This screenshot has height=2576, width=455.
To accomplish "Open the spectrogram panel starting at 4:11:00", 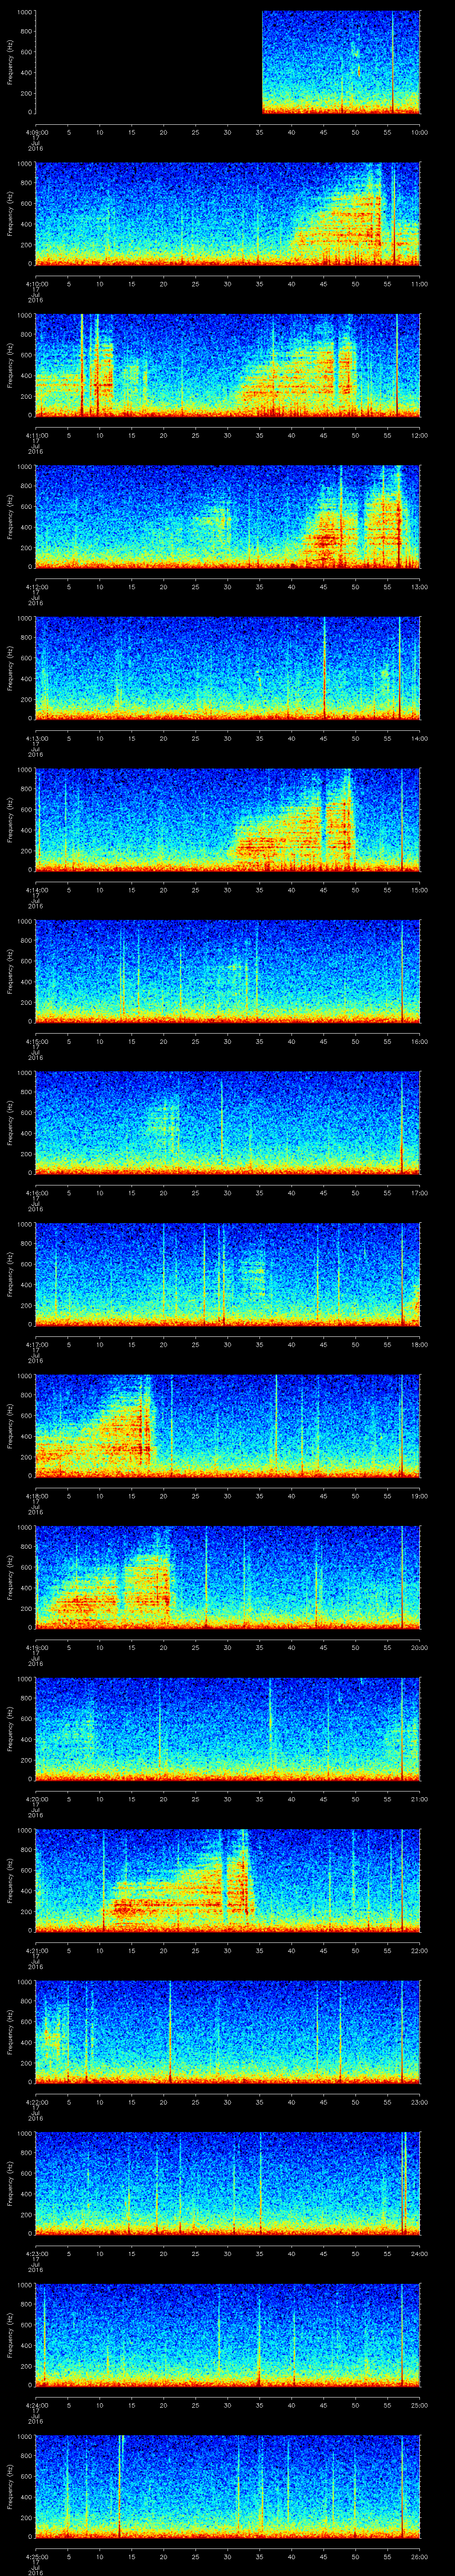I will 228,365.
